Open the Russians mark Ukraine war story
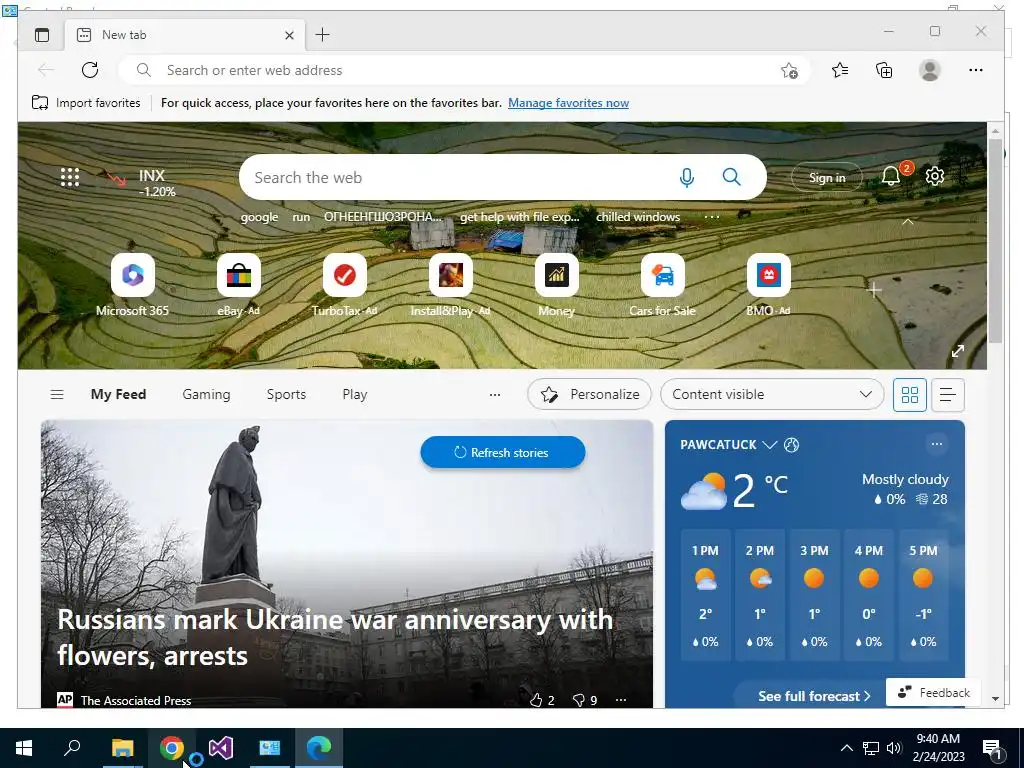The height and width of the screenshot is (768, 1024). click(x=335, y=637)
